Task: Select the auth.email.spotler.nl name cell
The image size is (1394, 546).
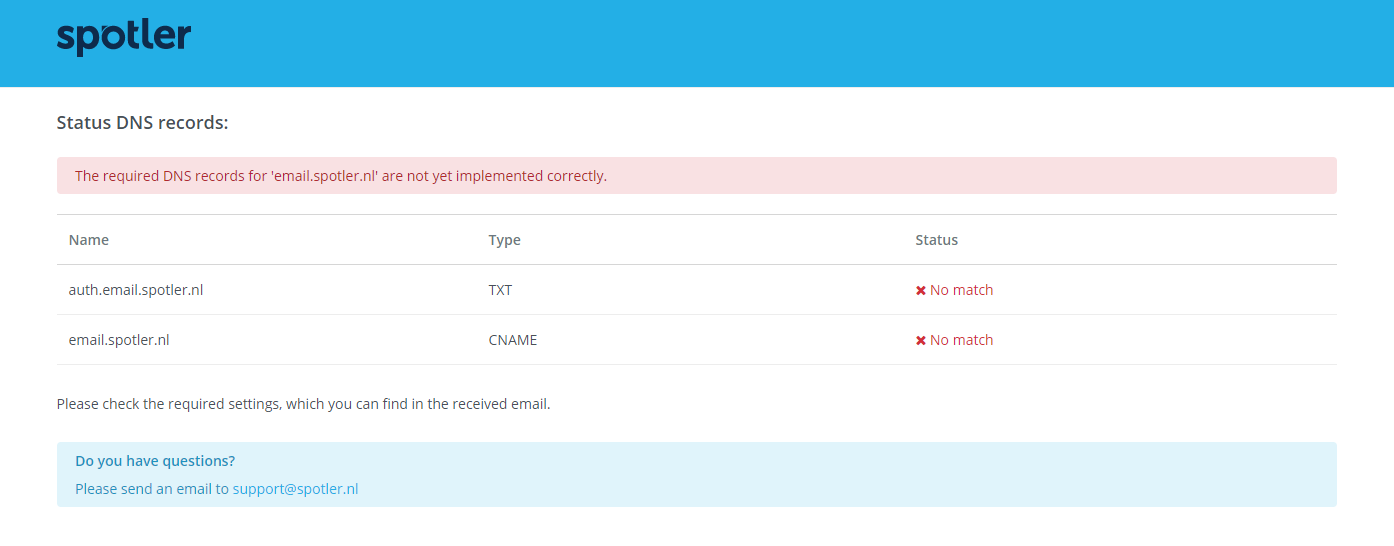Action: [136, 290]
